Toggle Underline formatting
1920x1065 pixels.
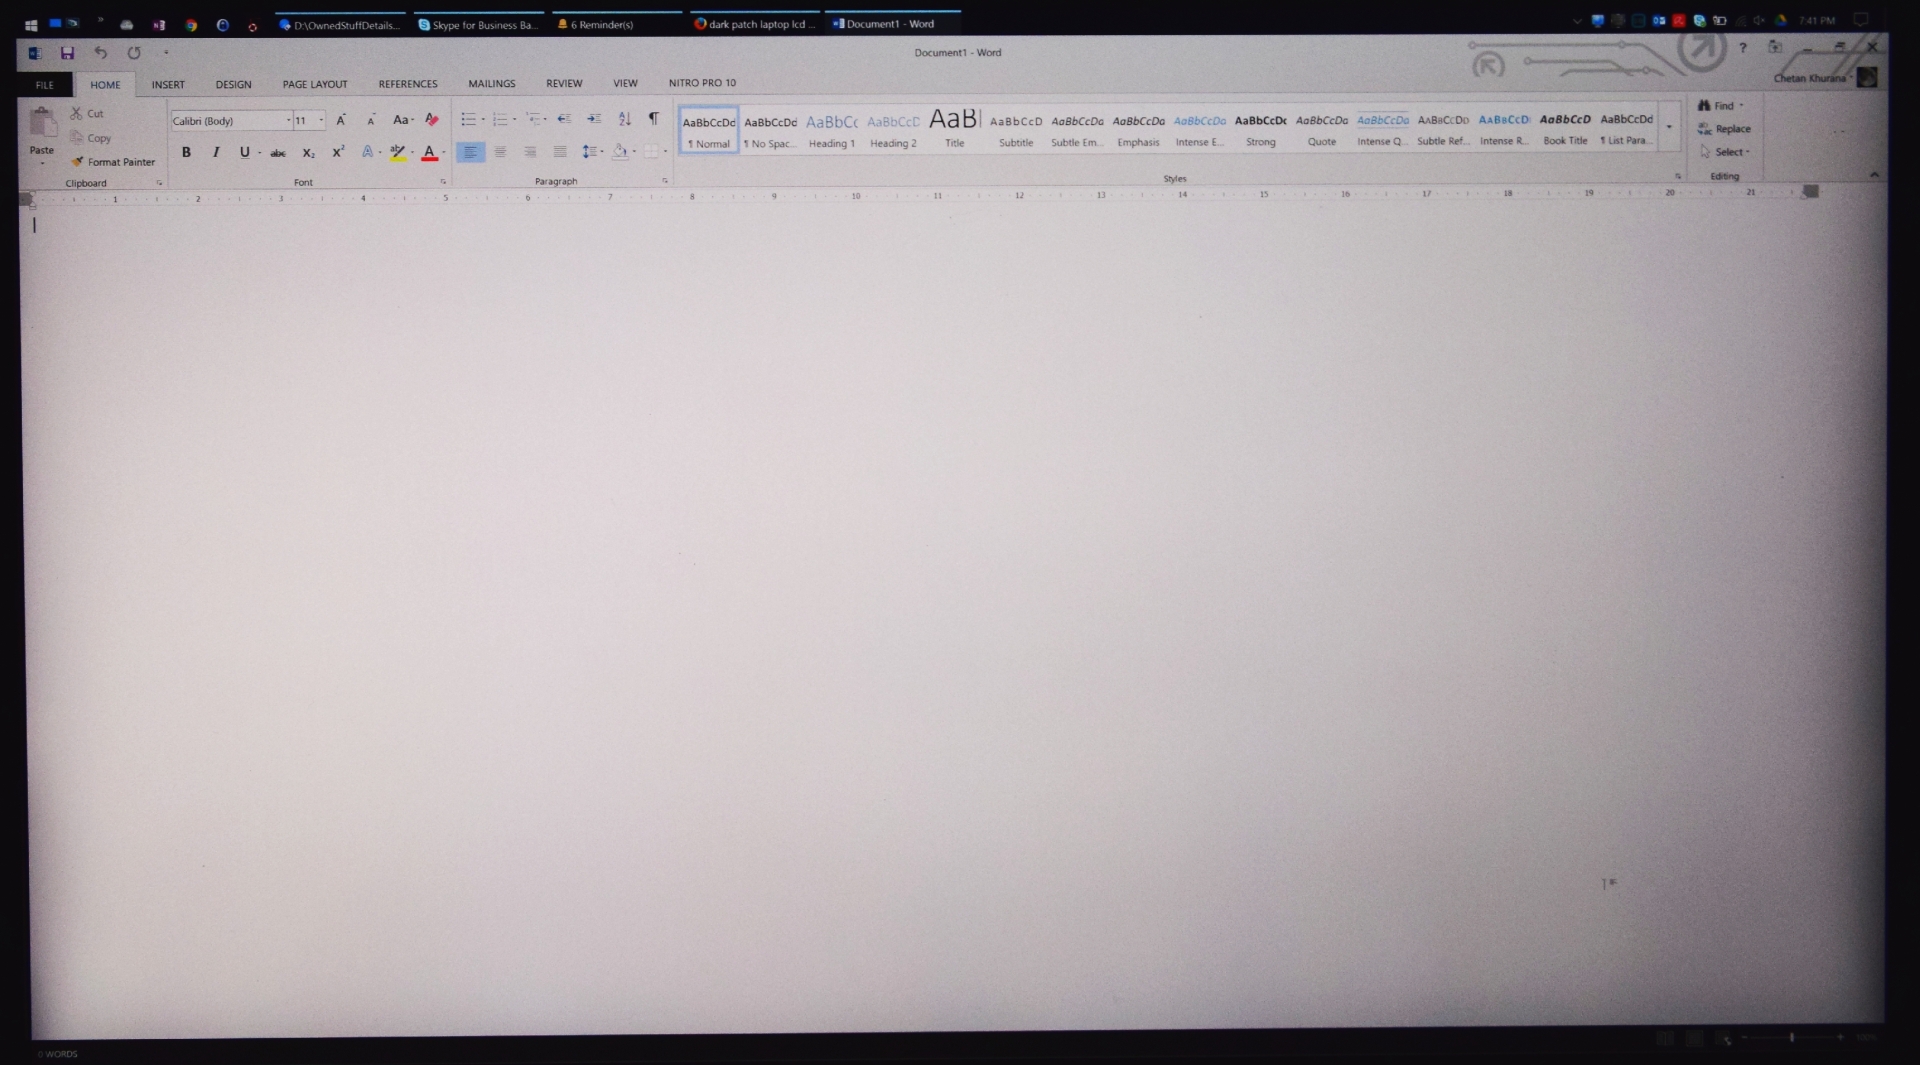(244, 153)
